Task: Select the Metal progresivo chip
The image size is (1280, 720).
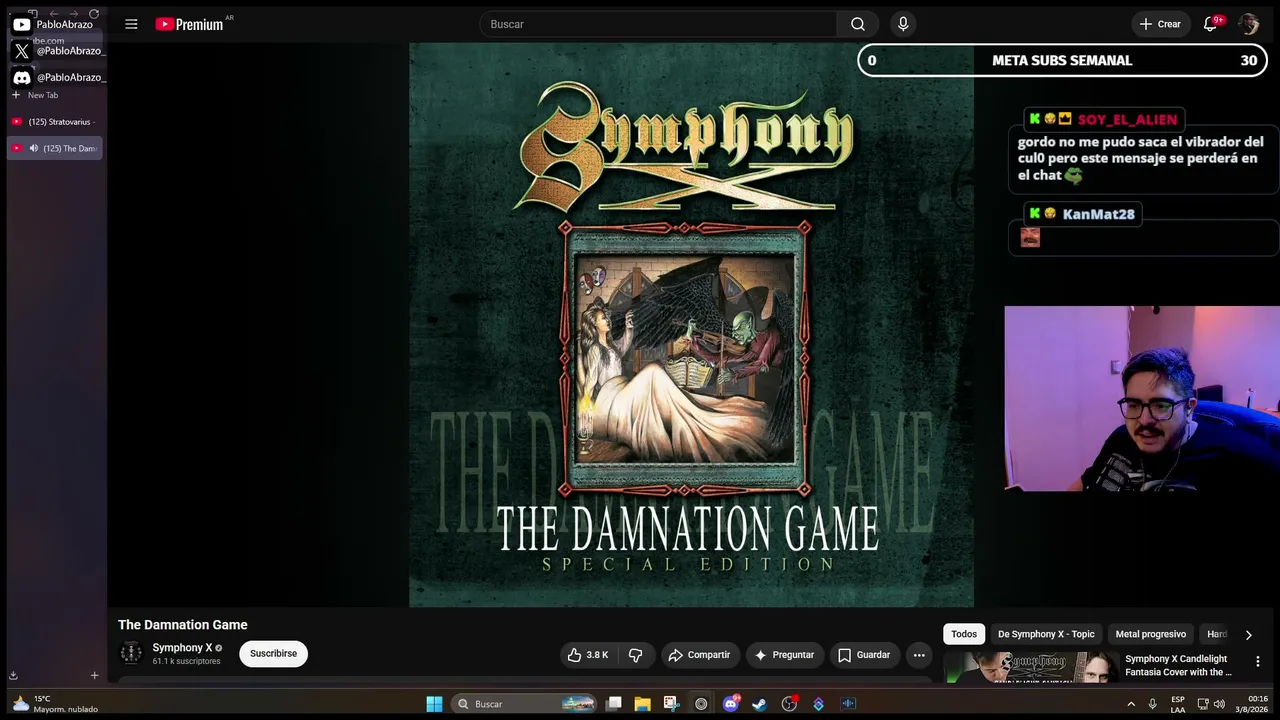Action: [x=1151, y=634]
